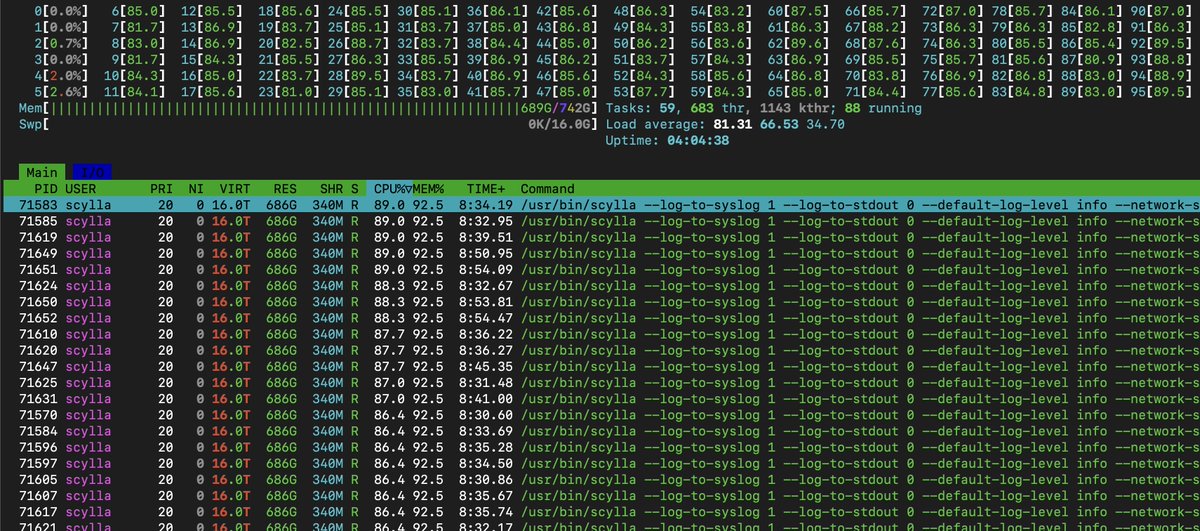1200x531 pixels.
Task: Click the Swp usage bar meter
Action: (x=309, y=124)
